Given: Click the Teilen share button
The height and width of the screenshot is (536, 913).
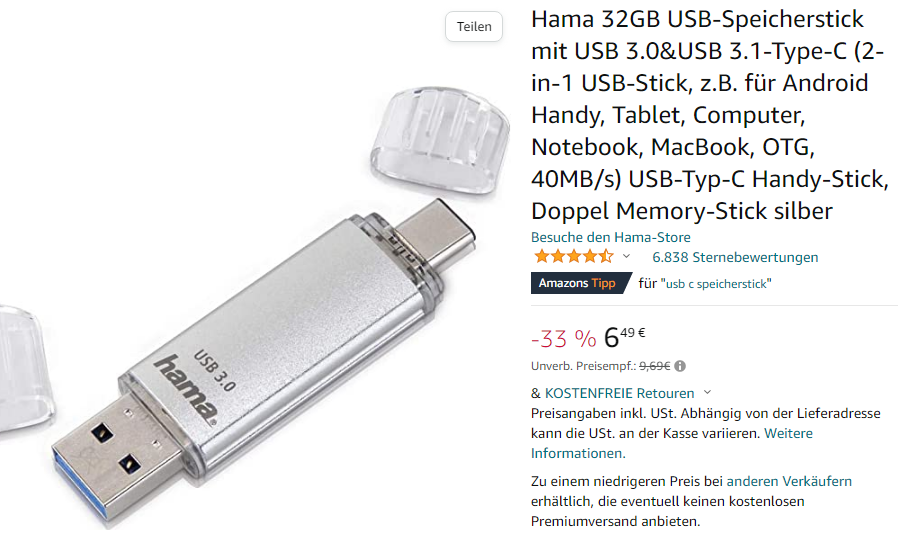Looking at the screenshot, I should (473, 27).
